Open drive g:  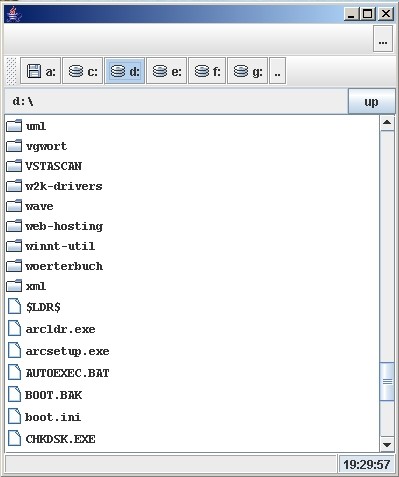[247, 71]
